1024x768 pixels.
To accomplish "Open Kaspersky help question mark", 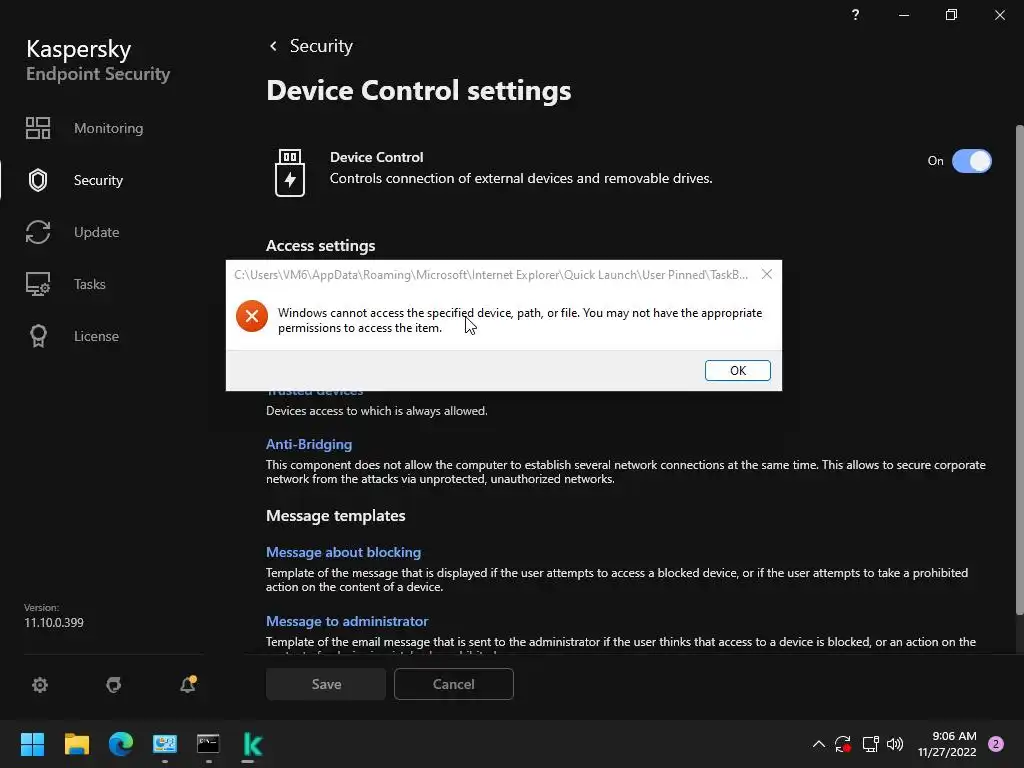I will 856,14.
